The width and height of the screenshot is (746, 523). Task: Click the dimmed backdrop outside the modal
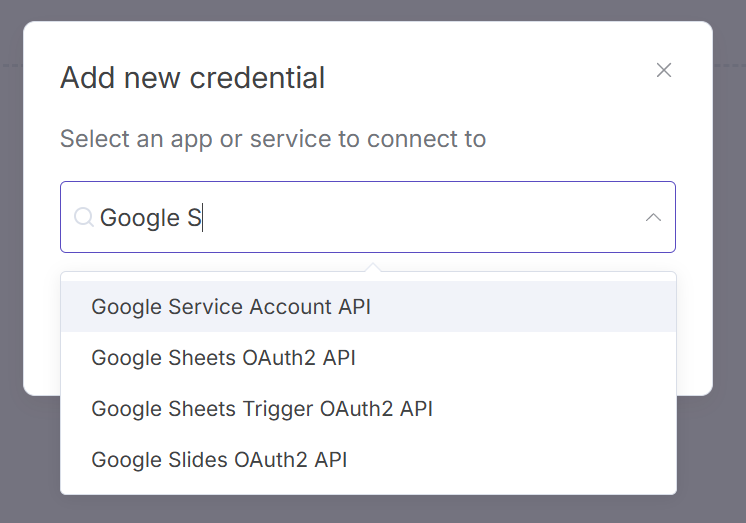(x=730, y=460)
